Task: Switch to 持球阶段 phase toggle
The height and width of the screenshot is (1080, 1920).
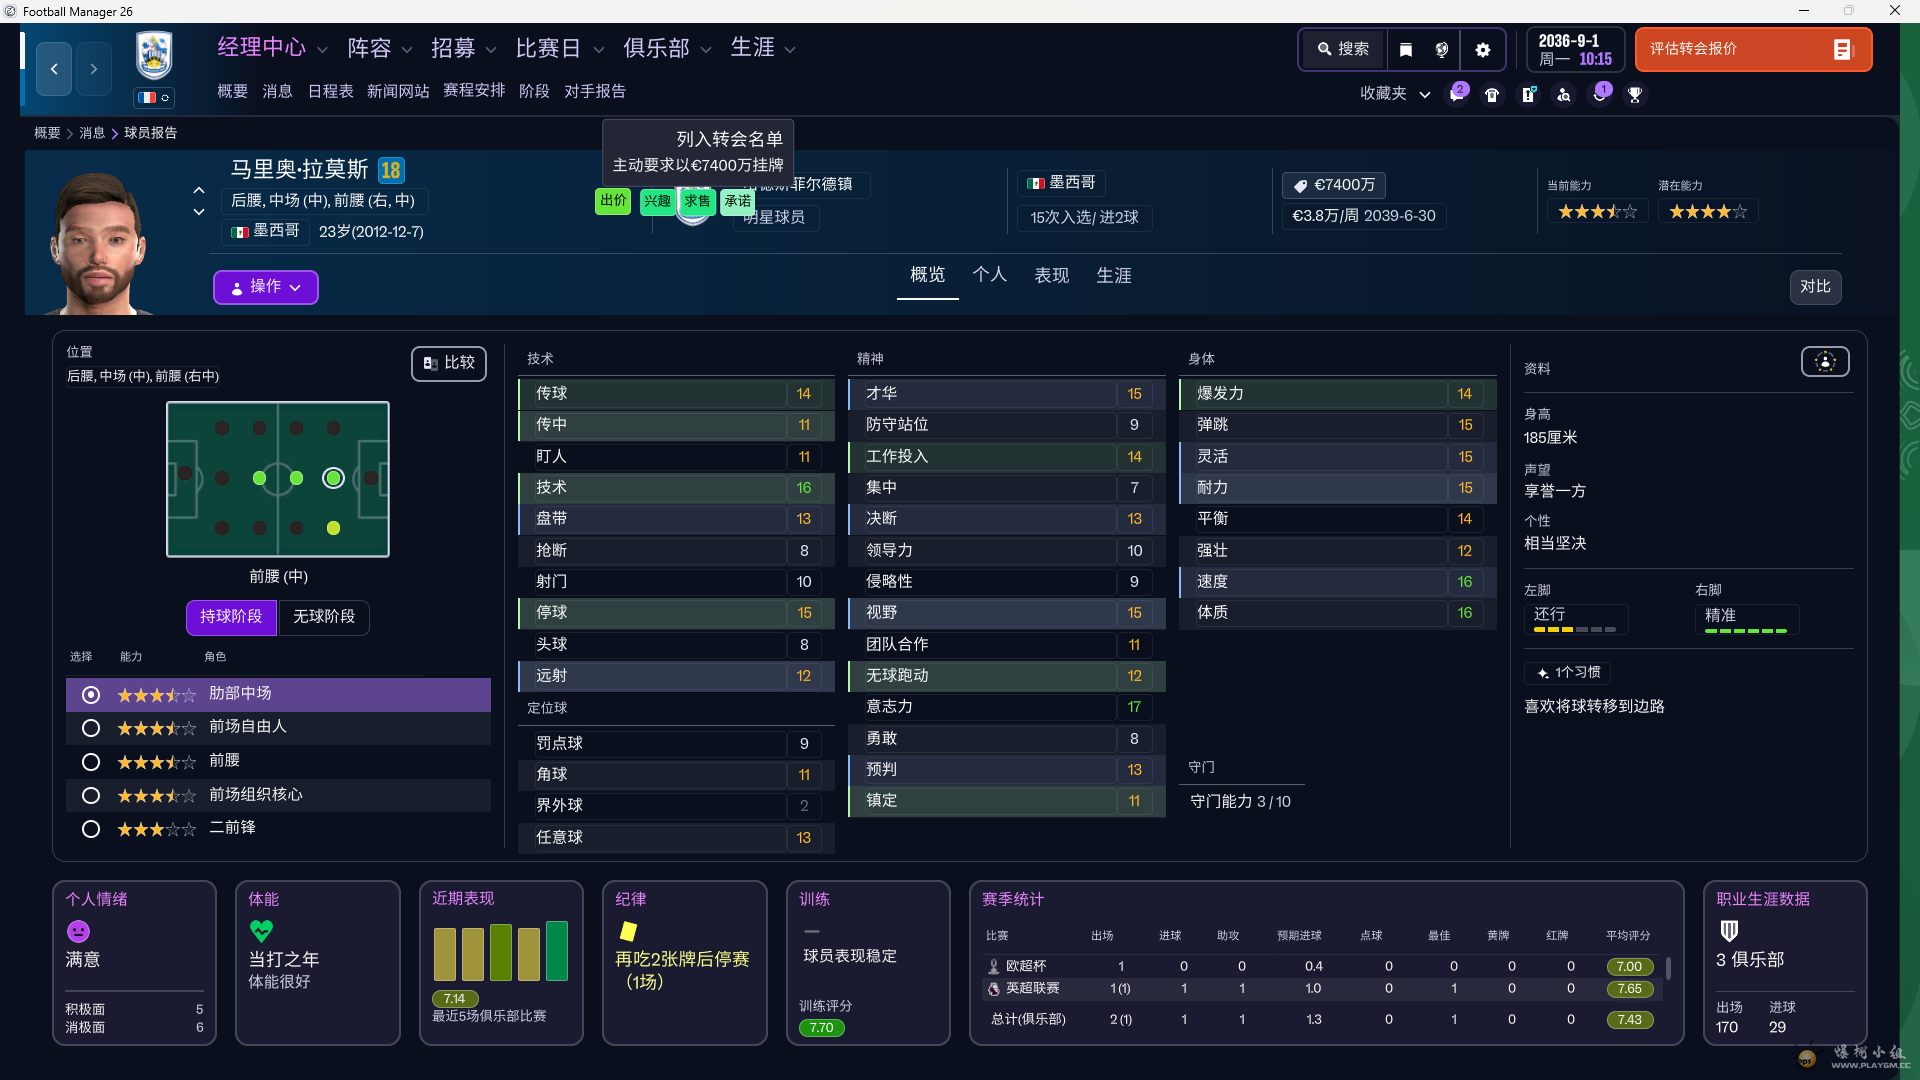Action: (x=231, y=617)
